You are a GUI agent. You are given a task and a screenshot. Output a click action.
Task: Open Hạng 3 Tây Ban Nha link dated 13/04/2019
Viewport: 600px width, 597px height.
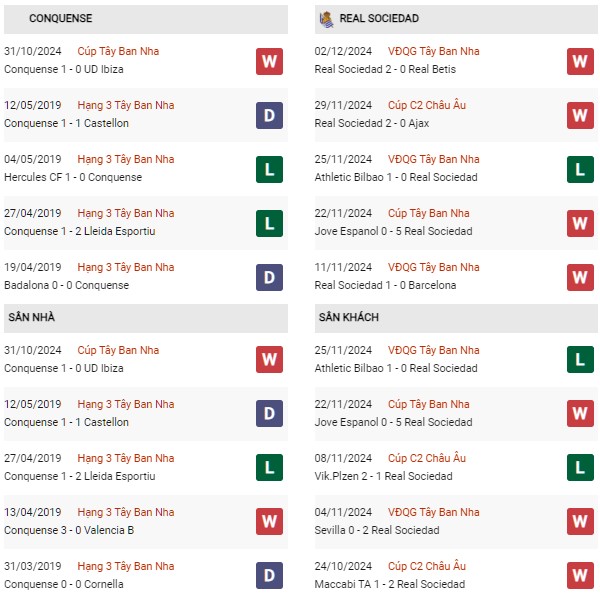click(x=126, y=512)
